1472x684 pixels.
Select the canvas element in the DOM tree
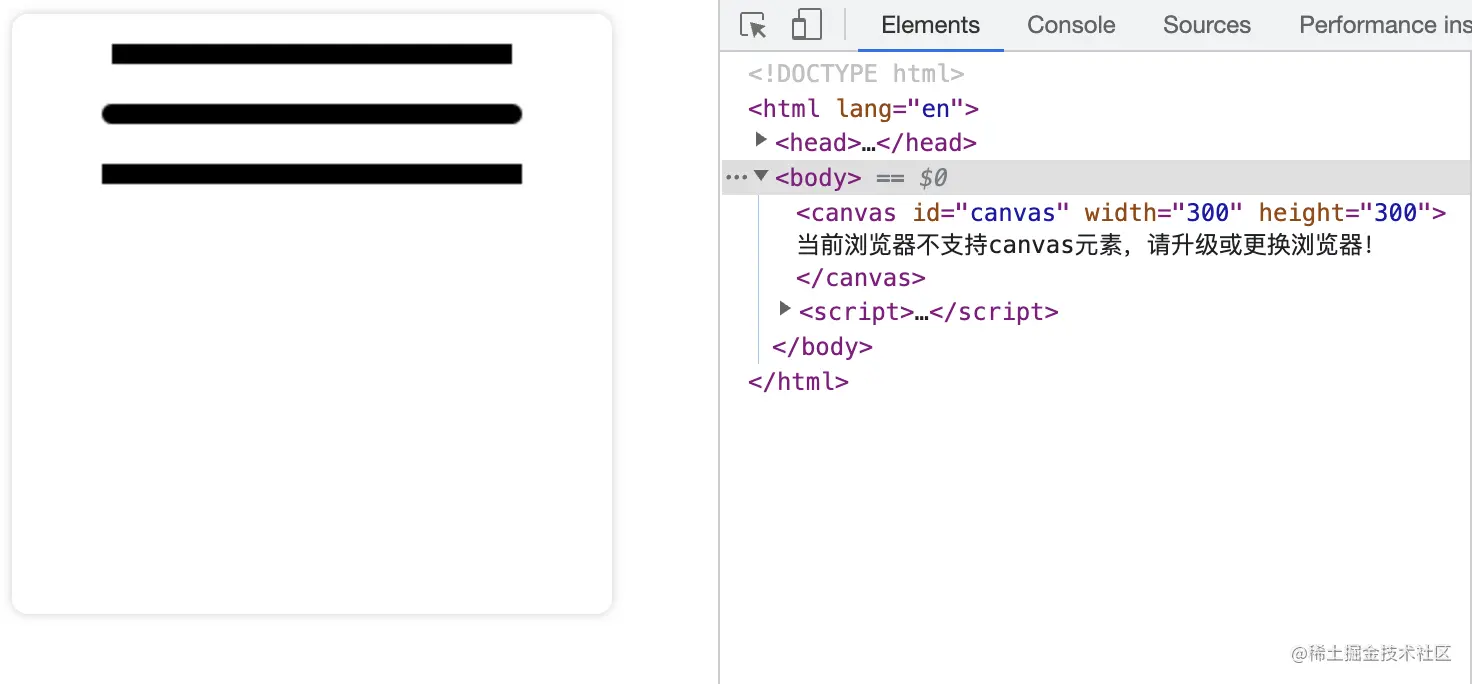tap(845, 212)
